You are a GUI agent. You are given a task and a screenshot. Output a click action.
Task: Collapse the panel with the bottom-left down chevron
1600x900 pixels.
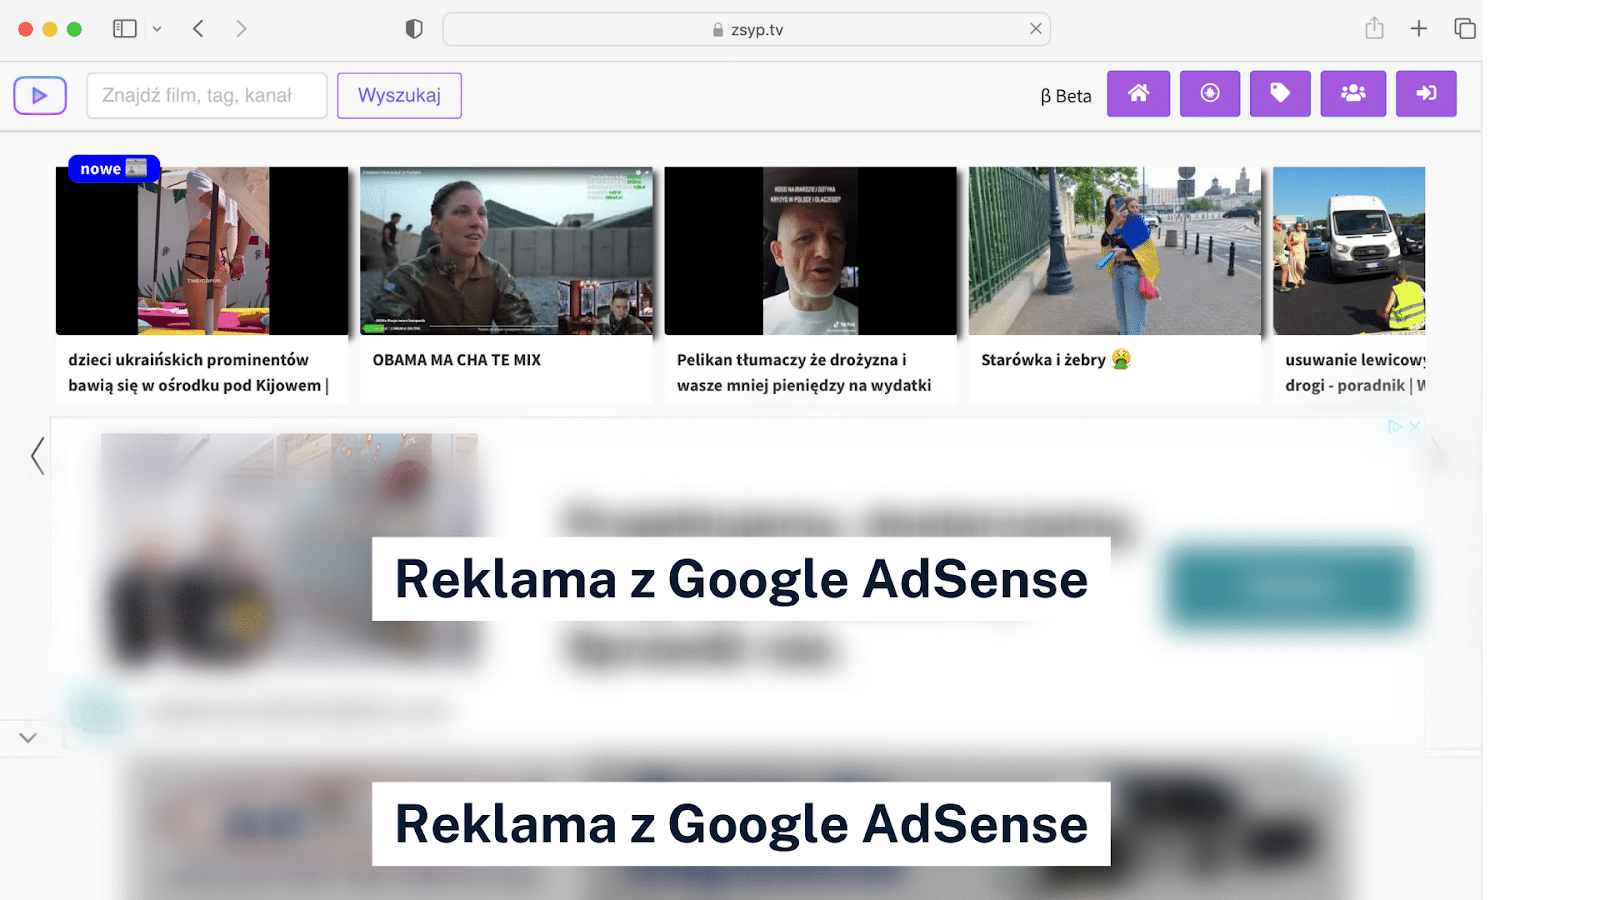coord(28,738)
